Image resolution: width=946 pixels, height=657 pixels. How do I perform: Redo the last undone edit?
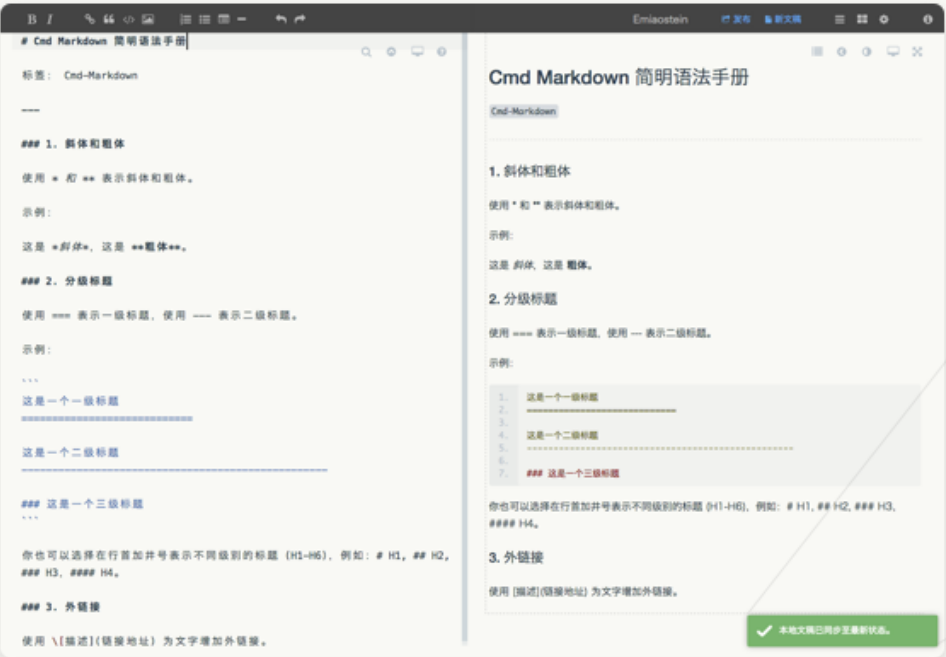point(300,19)
